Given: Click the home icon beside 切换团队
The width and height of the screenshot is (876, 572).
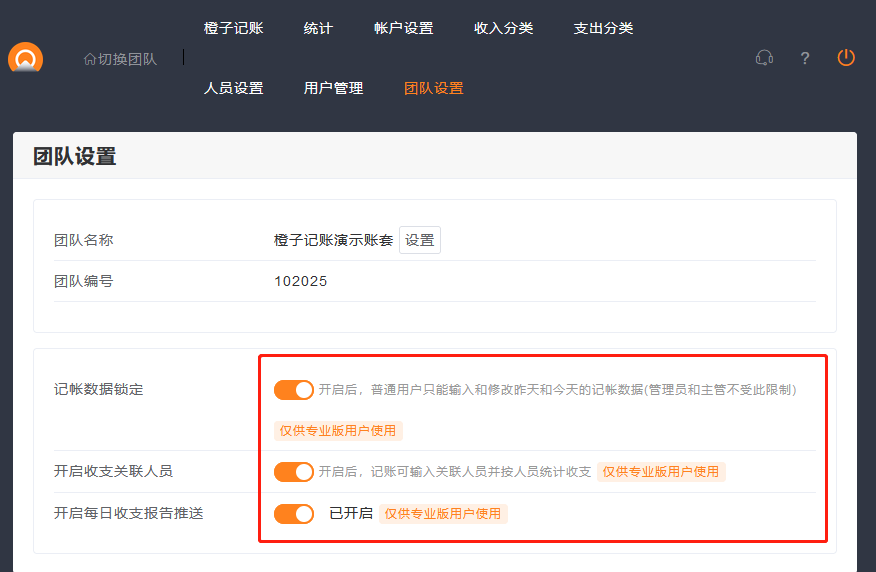Looking at the screenshot, I should 90,59.
